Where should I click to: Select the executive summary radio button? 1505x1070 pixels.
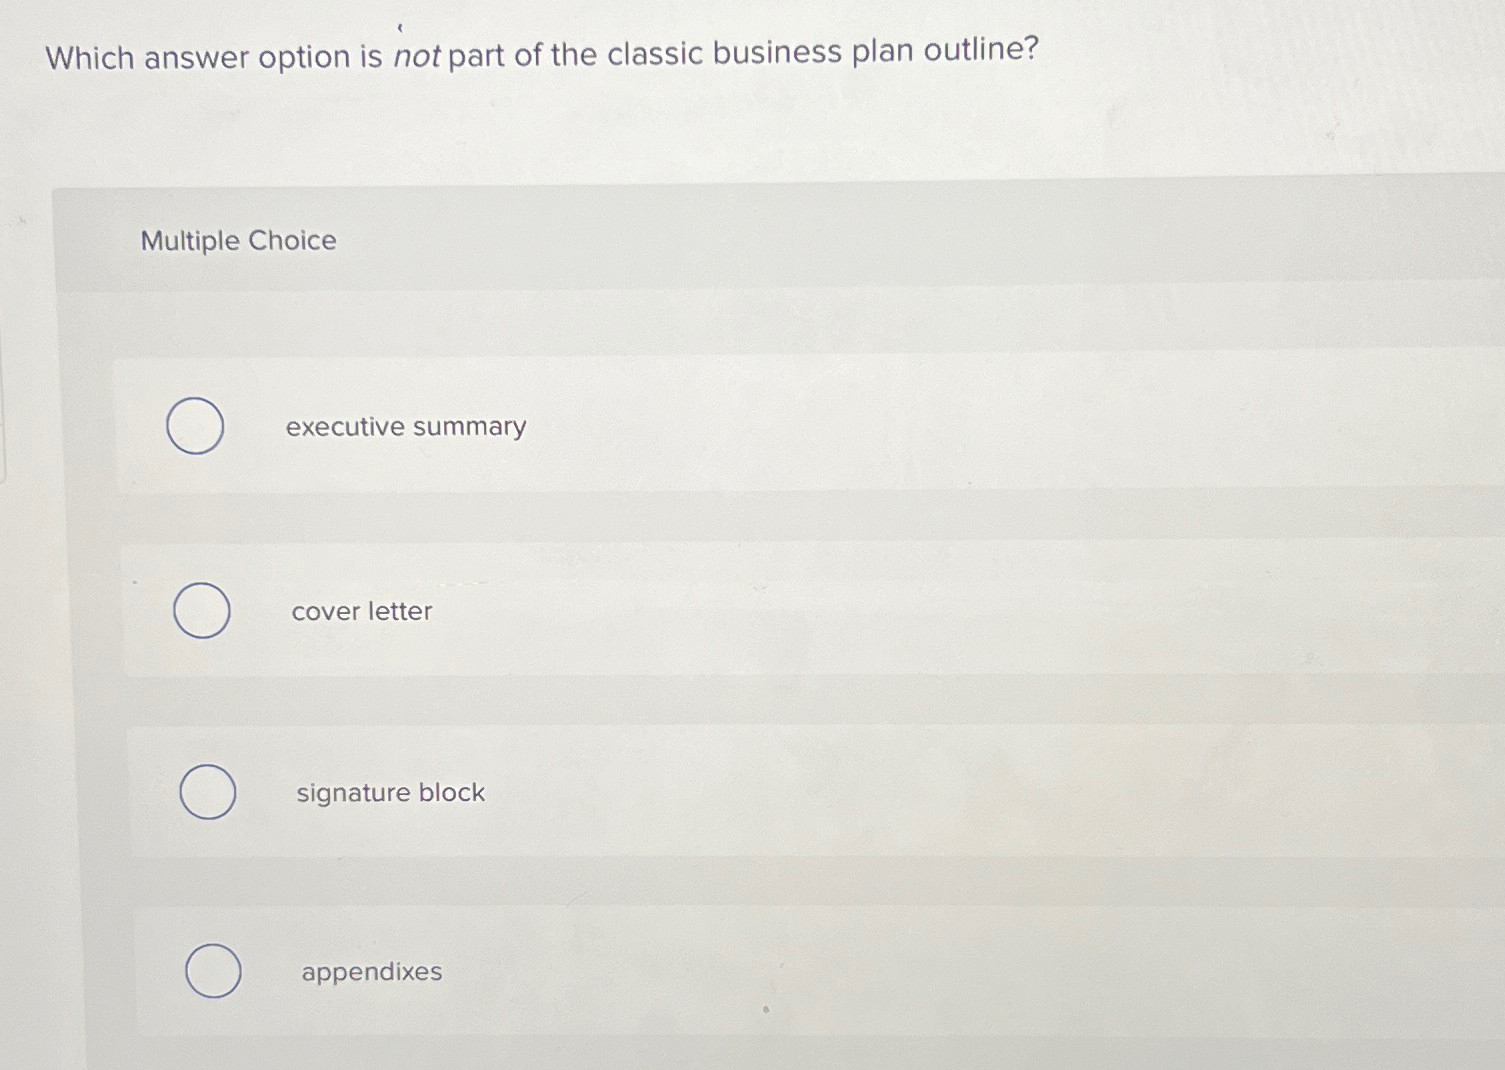[x=196, y=425]
